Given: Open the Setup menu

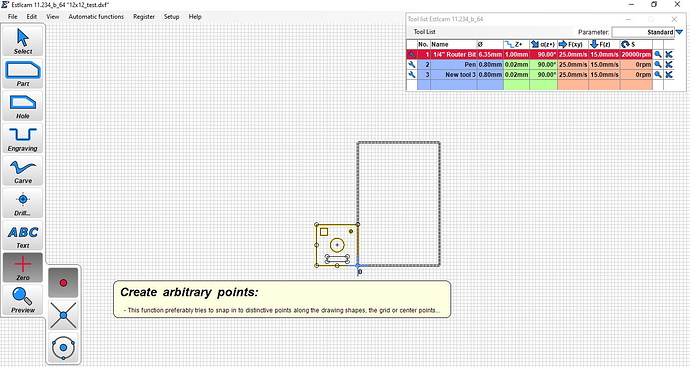Looking at the screenshot, I should [172, 17].
